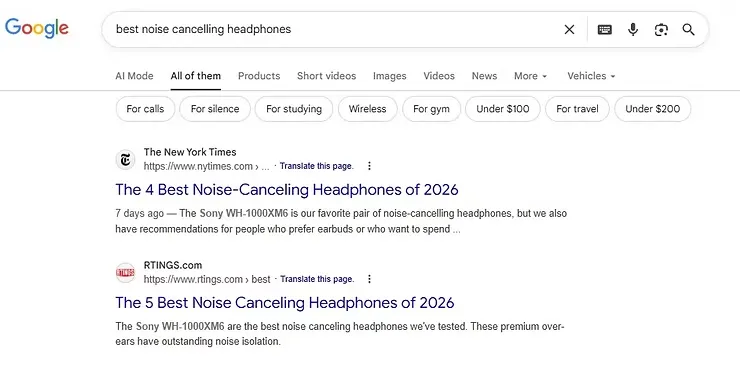
Task: Open The 5 Best Noise Canceling Headphones link
Action: (285, 303)
